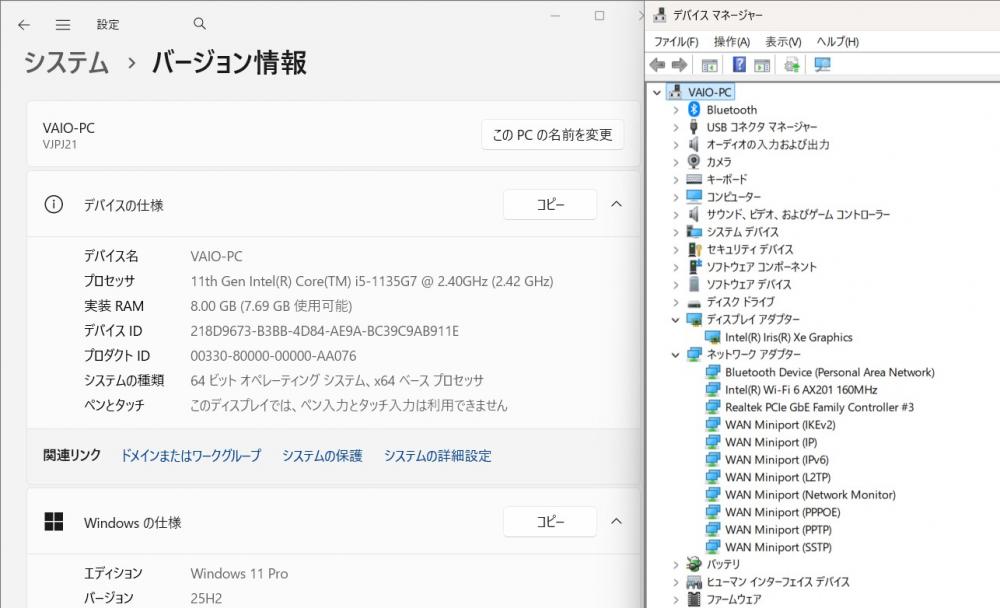Click Show/Hide console tree toolbar icon
The image size is (1000, 608).
(x=709, y=64)
